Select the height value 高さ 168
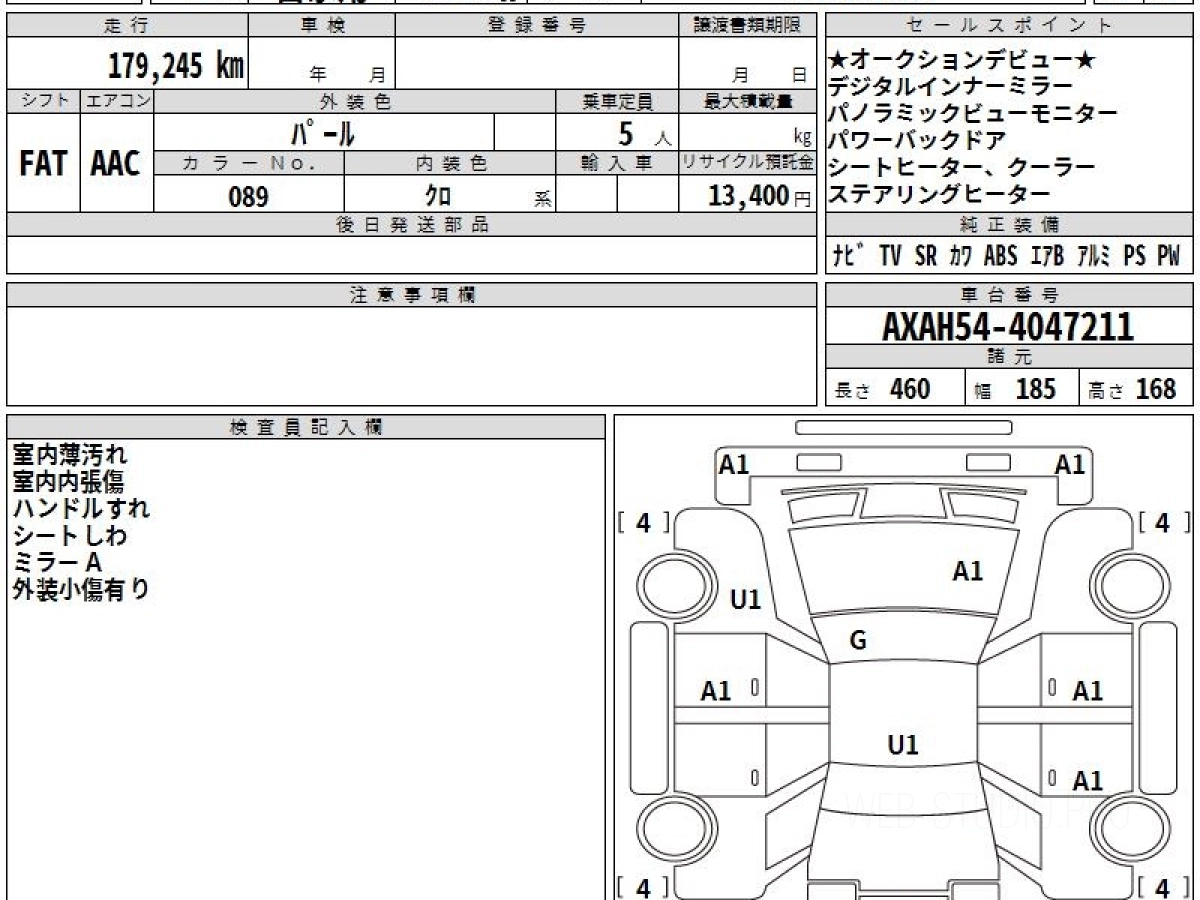The image size is (1200, 900). [x=1133, y=389]
